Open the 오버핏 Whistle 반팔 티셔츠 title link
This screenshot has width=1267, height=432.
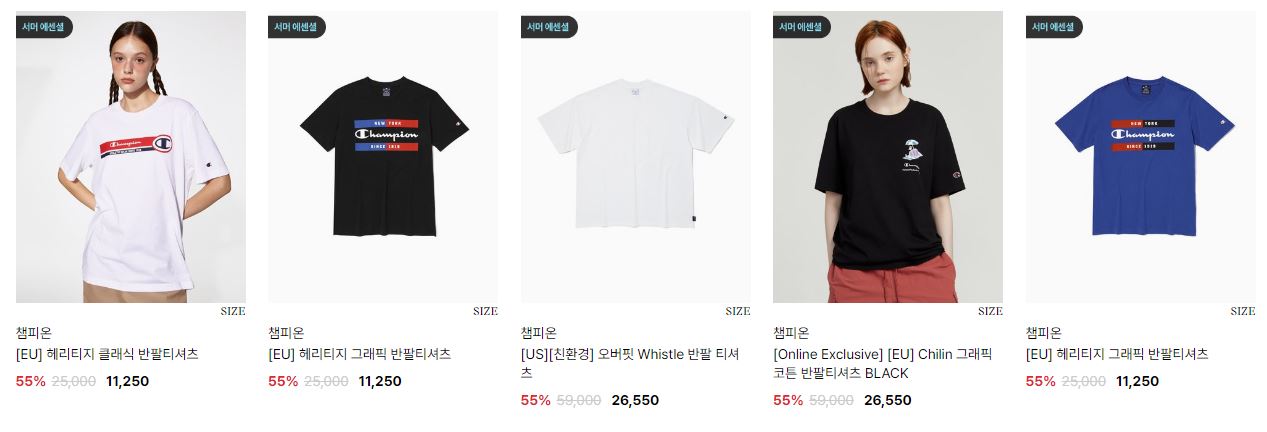tap(631, 363)
